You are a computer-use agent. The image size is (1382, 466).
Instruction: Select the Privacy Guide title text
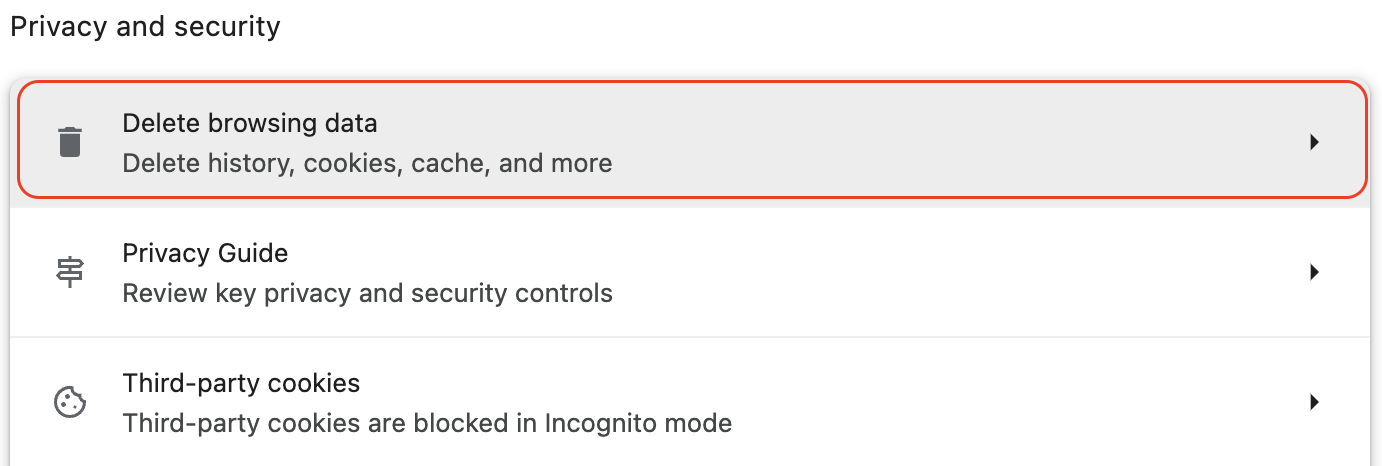point(205,254)
